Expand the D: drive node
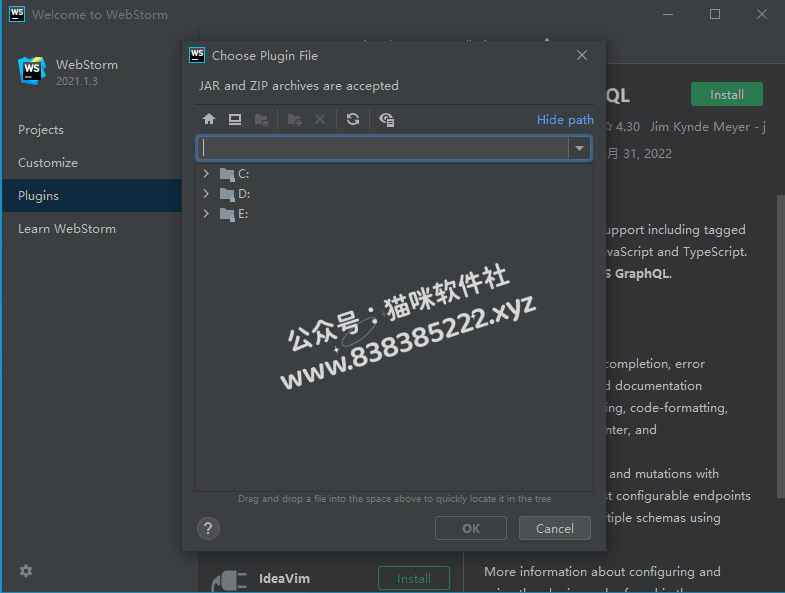The image size is (785, 593). tap(206, 193)
